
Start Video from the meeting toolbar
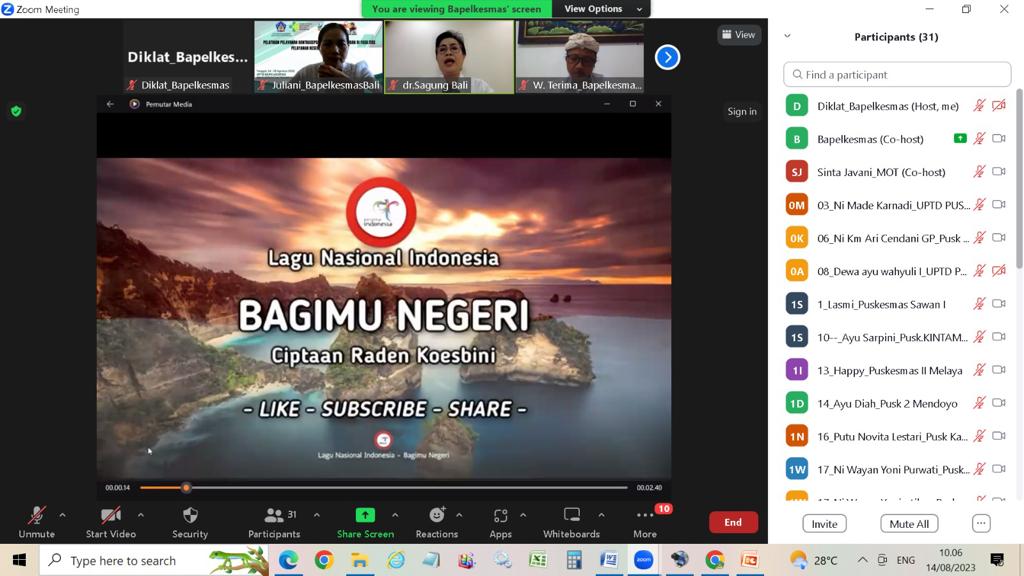110,522
